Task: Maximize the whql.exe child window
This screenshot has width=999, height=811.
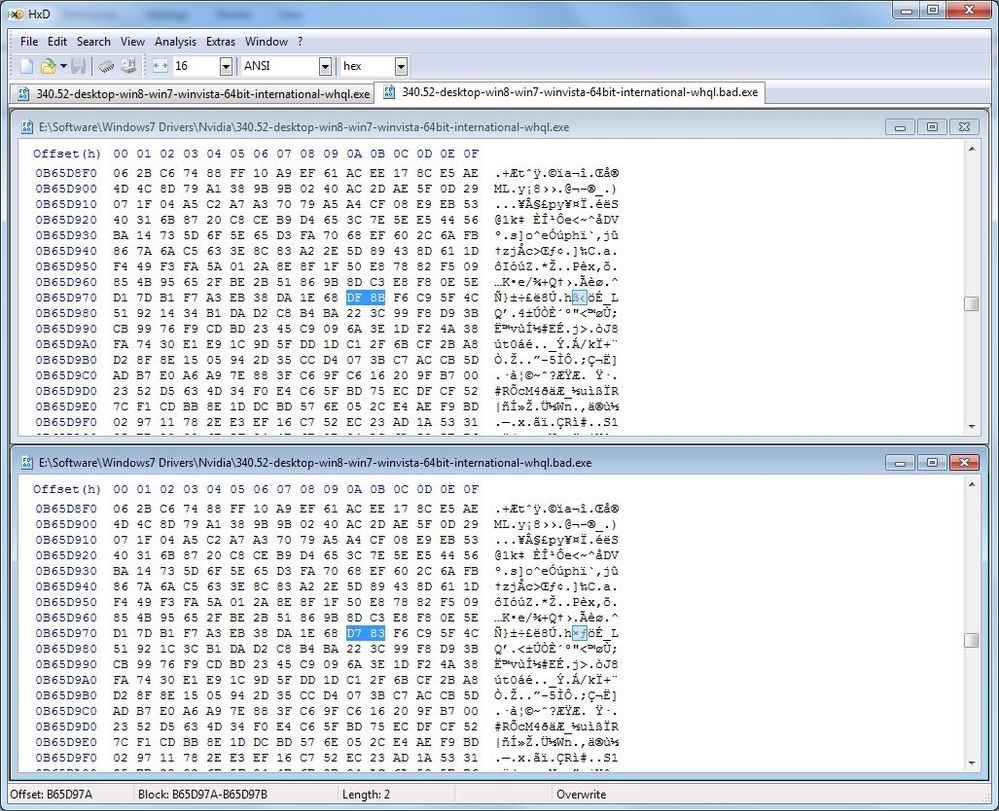Action: pyautogui.click(x=931, y=127)
